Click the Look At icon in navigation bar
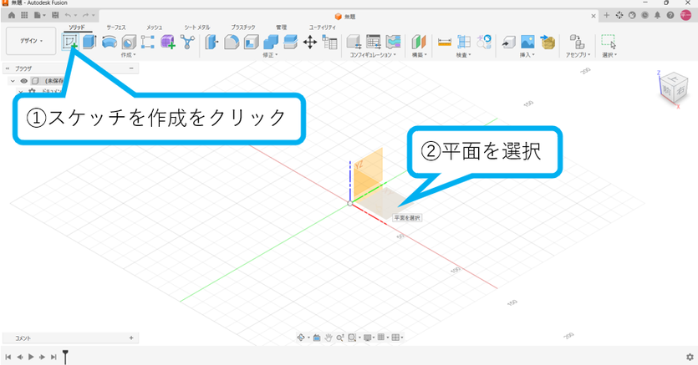 coord(317,338)
